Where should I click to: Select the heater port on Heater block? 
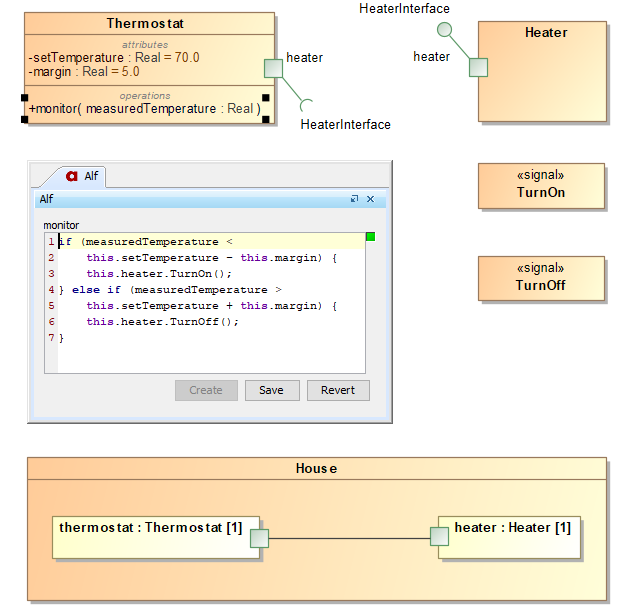478,67
